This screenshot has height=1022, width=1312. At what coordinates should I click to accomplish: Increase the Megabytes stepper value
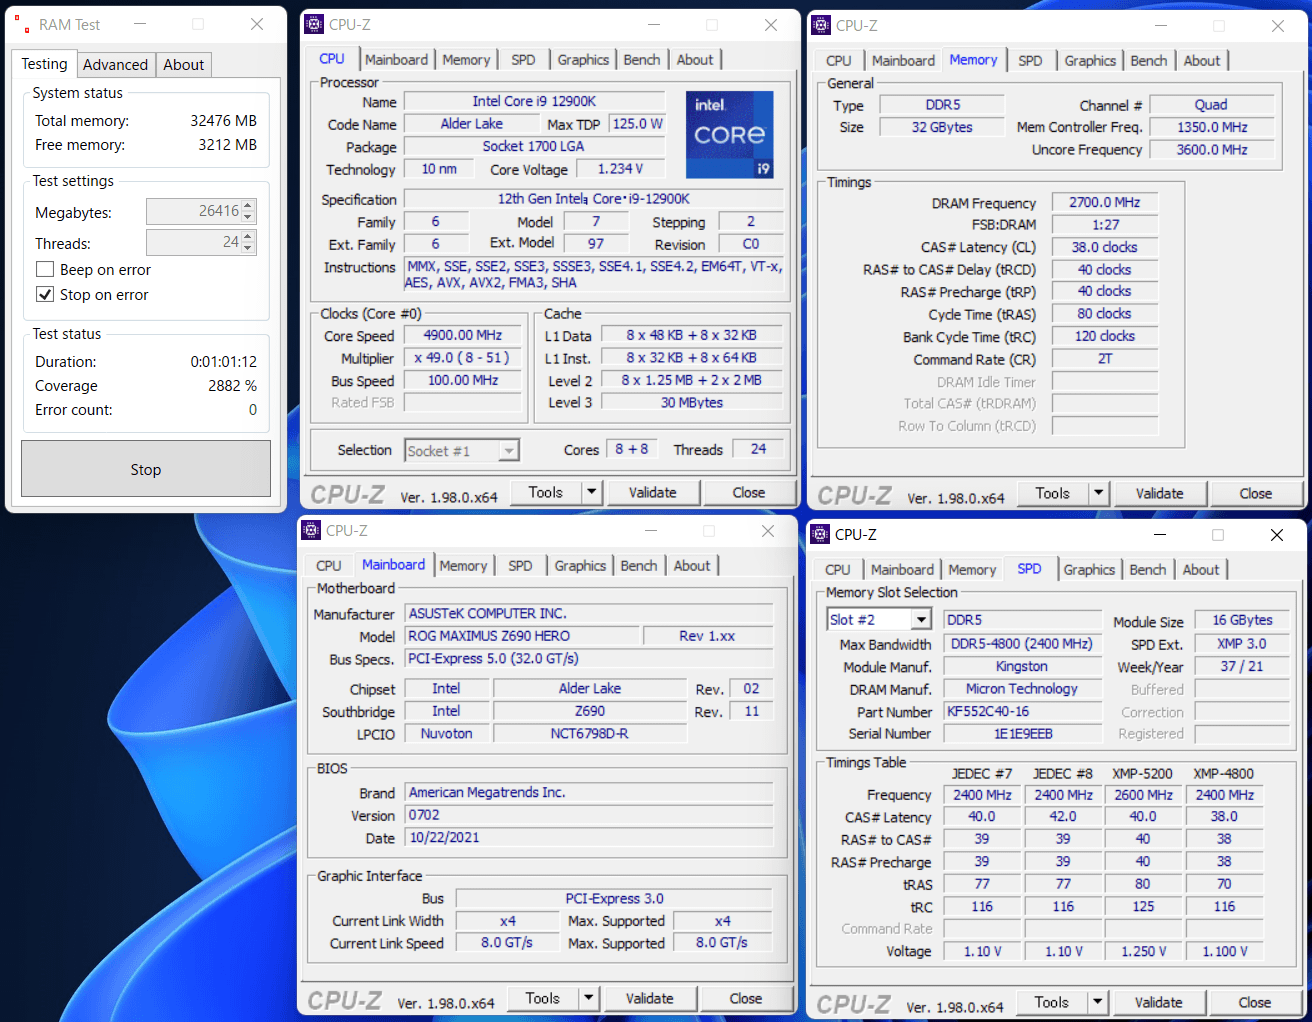click(x=249, y=206)
